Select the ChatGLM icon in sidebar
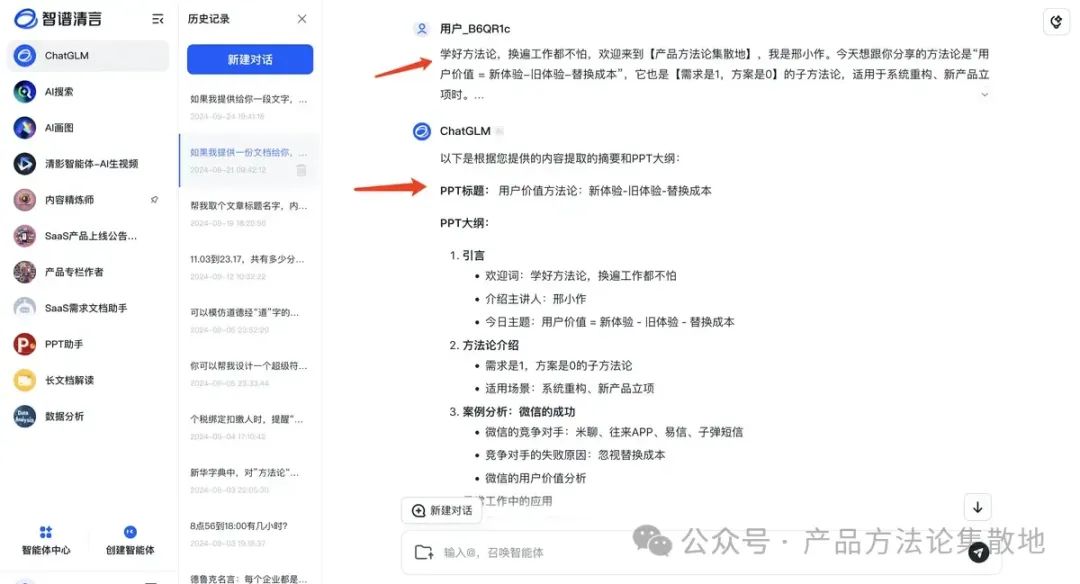 (25, 55)
